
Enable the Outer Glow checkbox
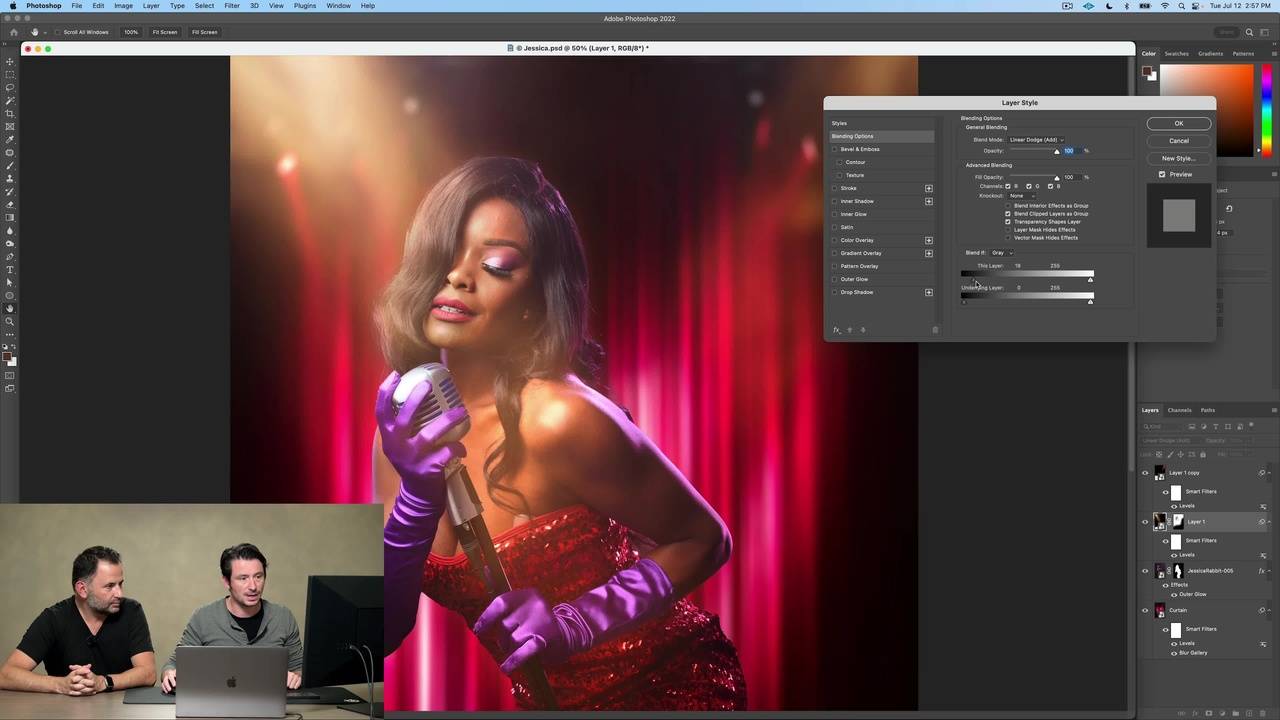tap(836, 279)
